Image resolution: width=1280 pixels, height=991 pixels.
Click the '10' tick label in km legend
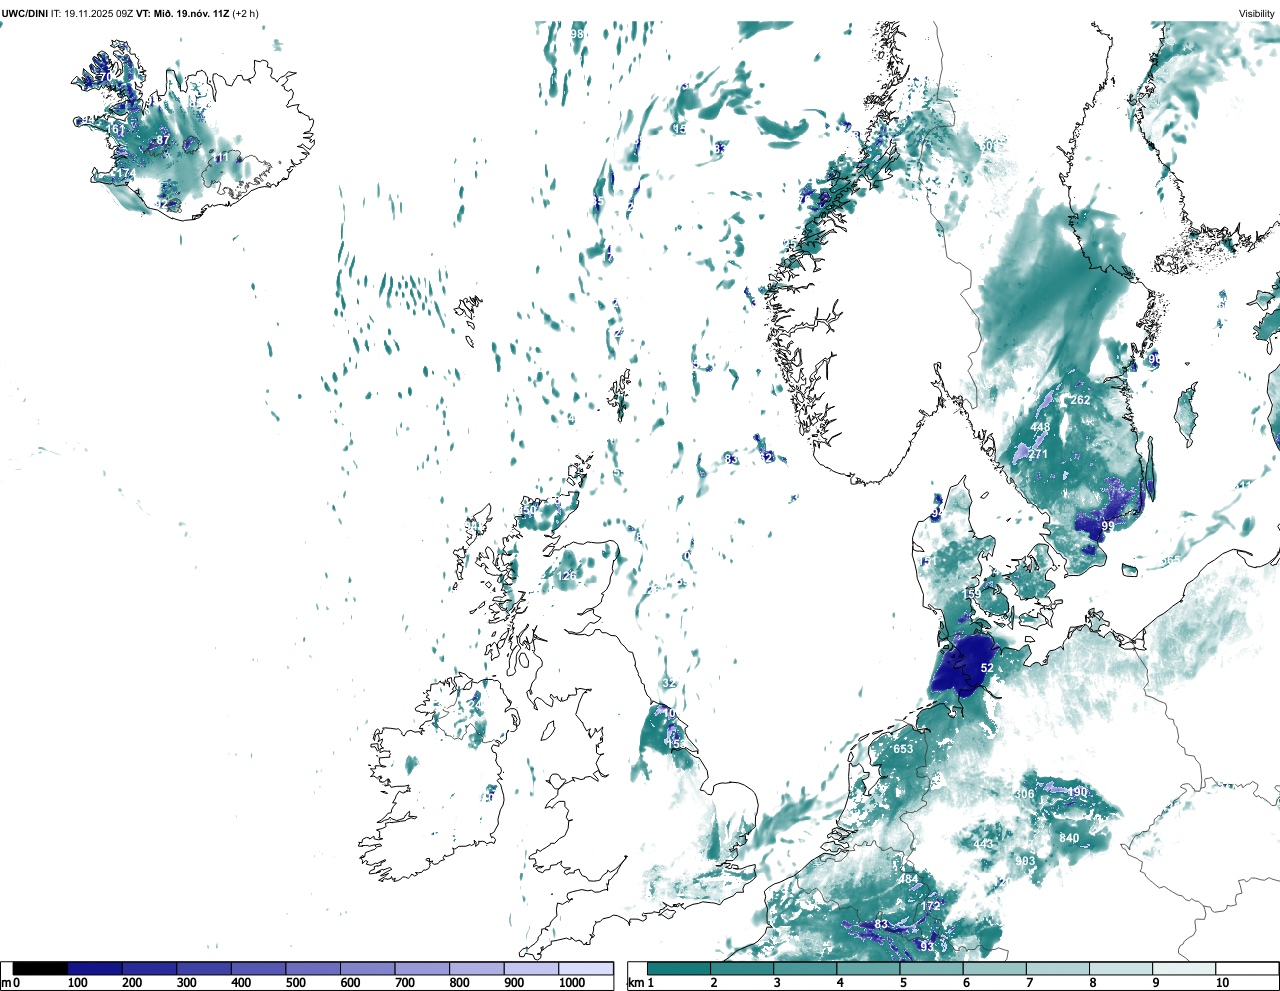coord(1223,983)
